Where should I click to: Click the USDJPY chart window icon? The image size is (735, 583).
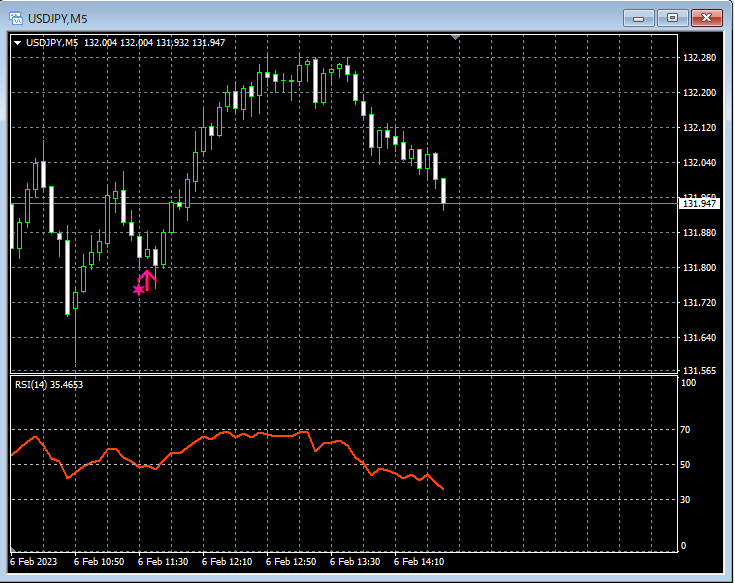pyautogui.click(x=15, y=19)
